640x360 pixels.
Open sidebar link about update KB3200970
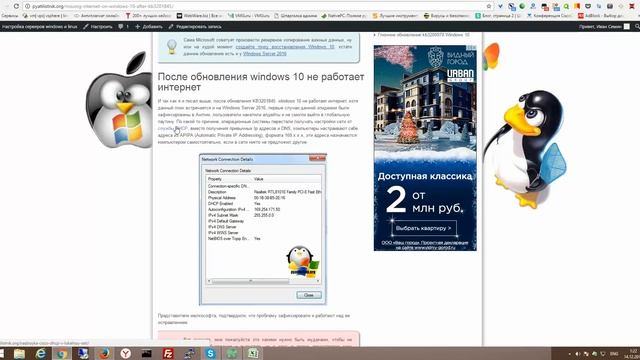[423, 35]
